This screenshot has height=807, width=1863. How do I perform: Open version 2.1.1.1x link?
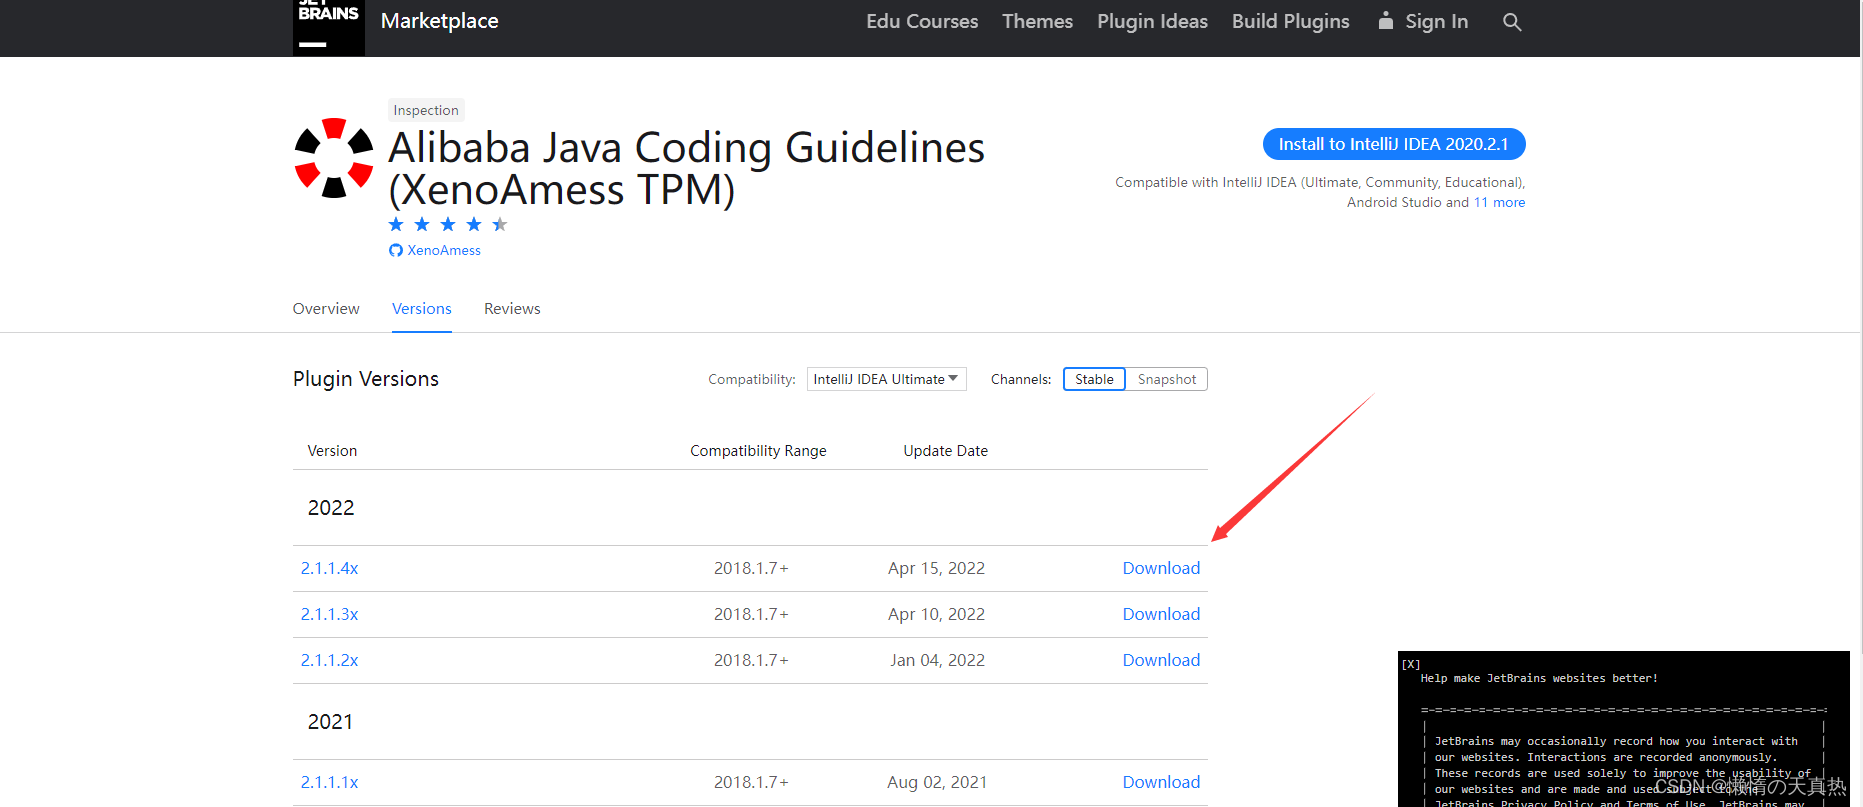point(330,782)
